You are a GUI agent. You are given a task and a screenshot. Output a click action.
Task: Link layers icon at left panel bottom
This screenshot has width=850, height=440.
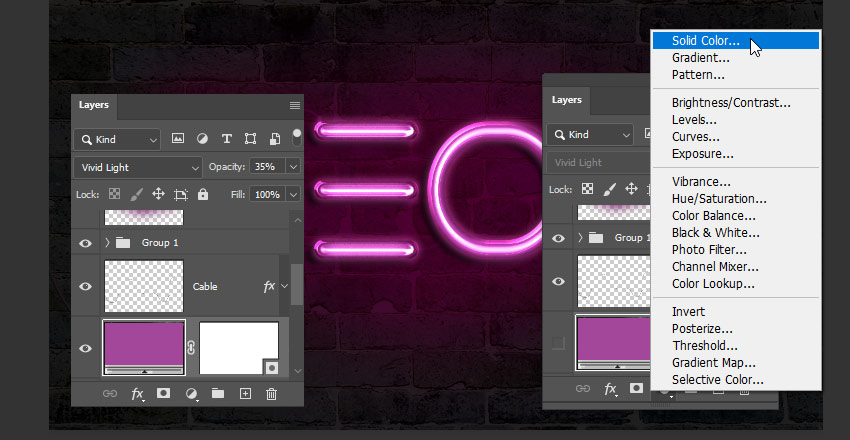pos(110,393)
